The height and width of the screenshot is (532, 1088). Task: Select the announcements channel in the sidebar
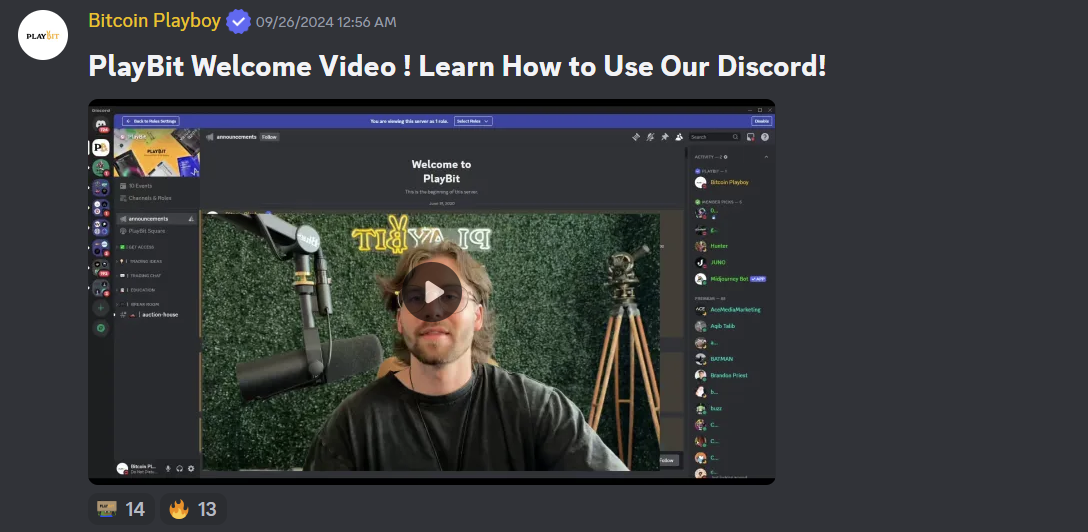click(156, 218)
